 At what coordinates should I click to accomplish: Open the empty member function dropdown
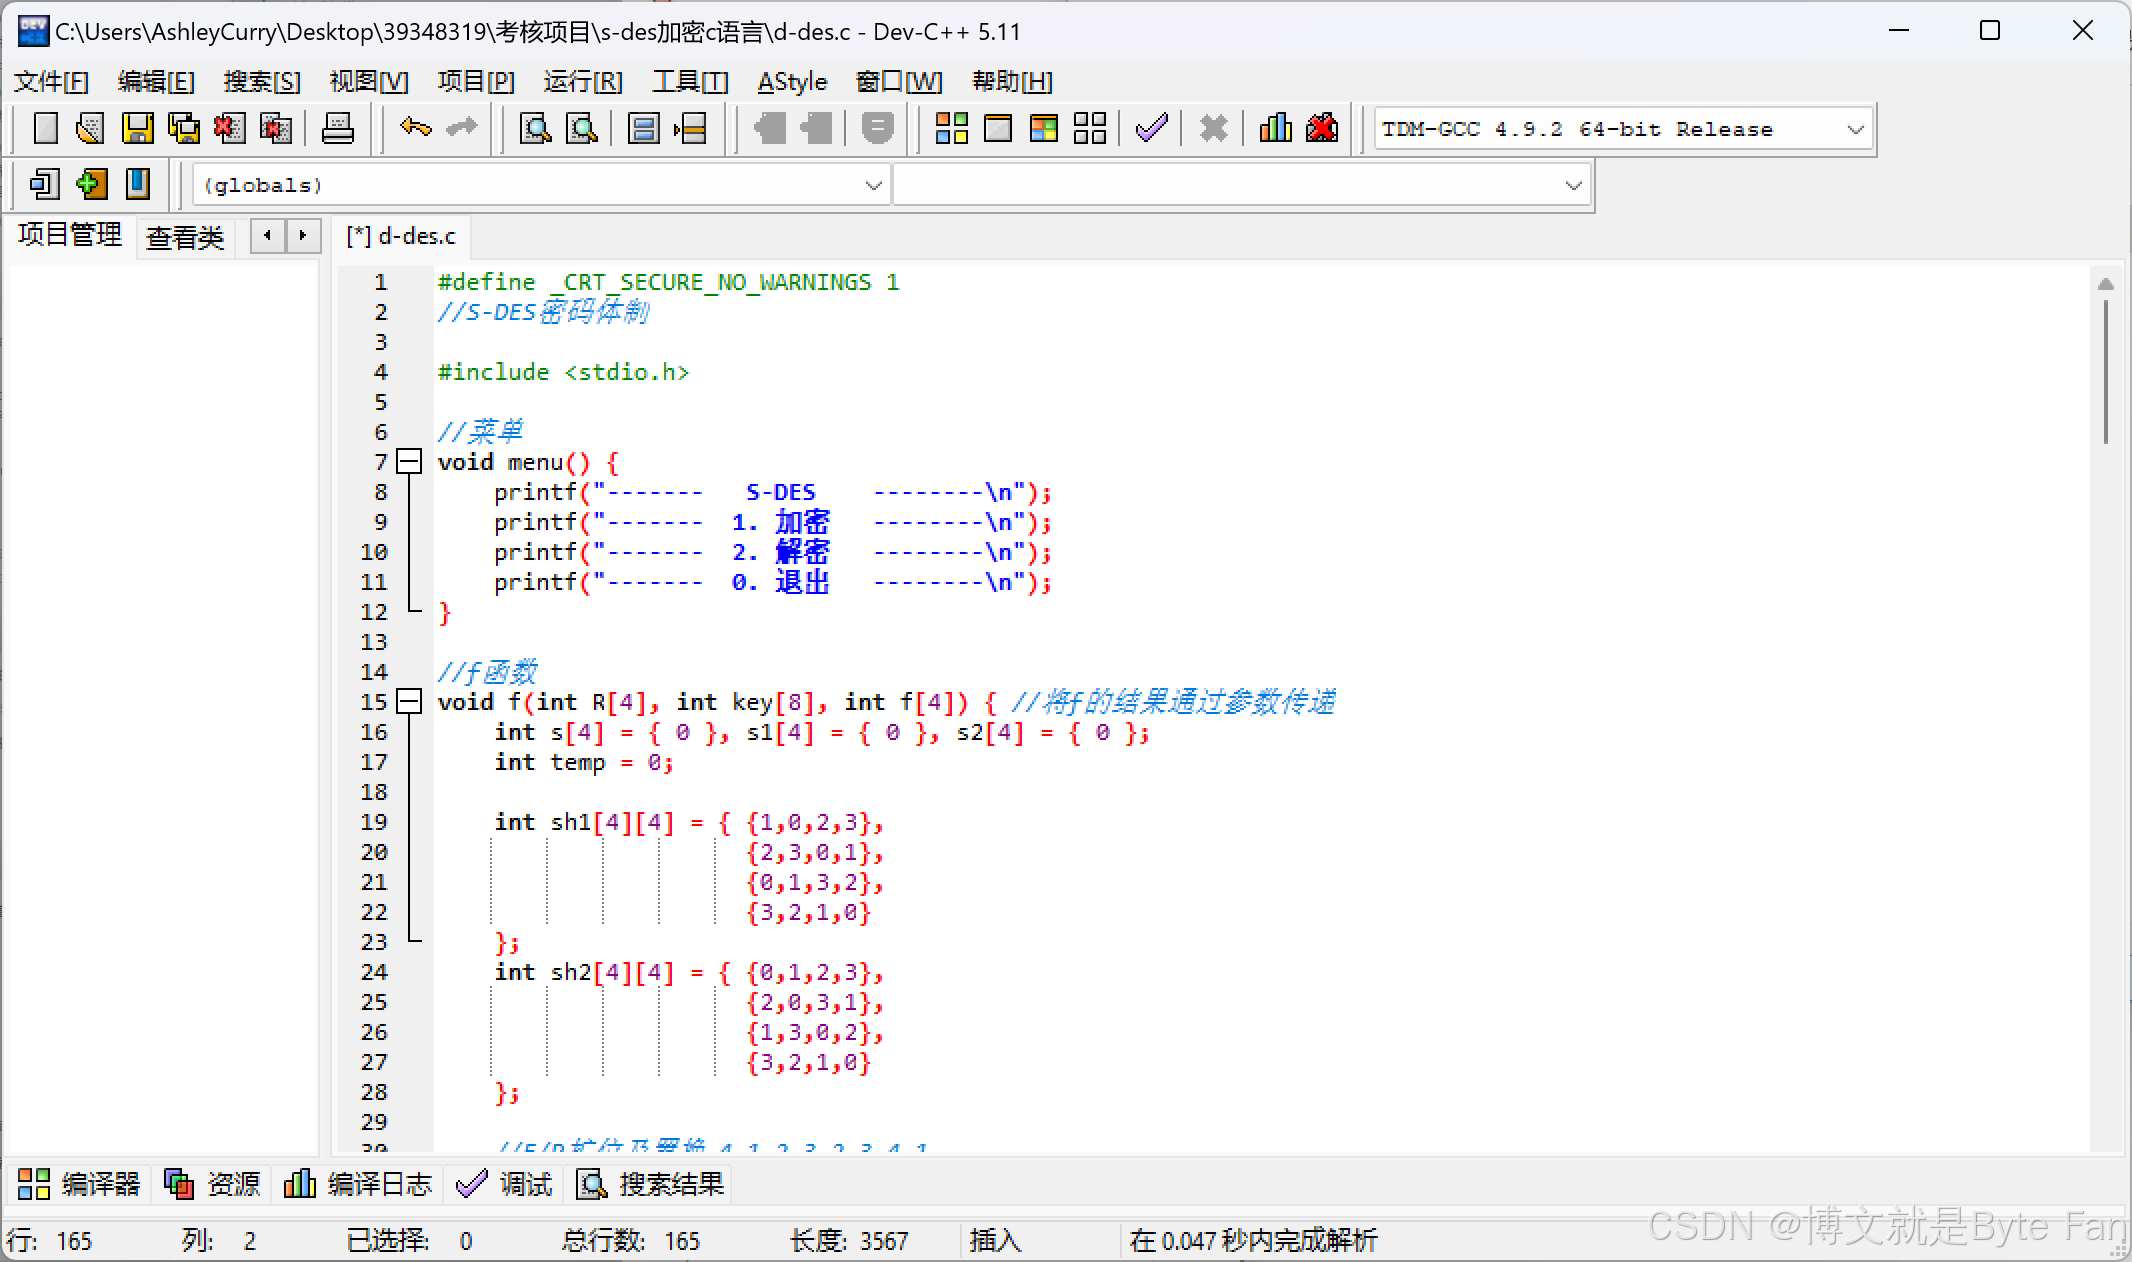[x=1572, y=185]
